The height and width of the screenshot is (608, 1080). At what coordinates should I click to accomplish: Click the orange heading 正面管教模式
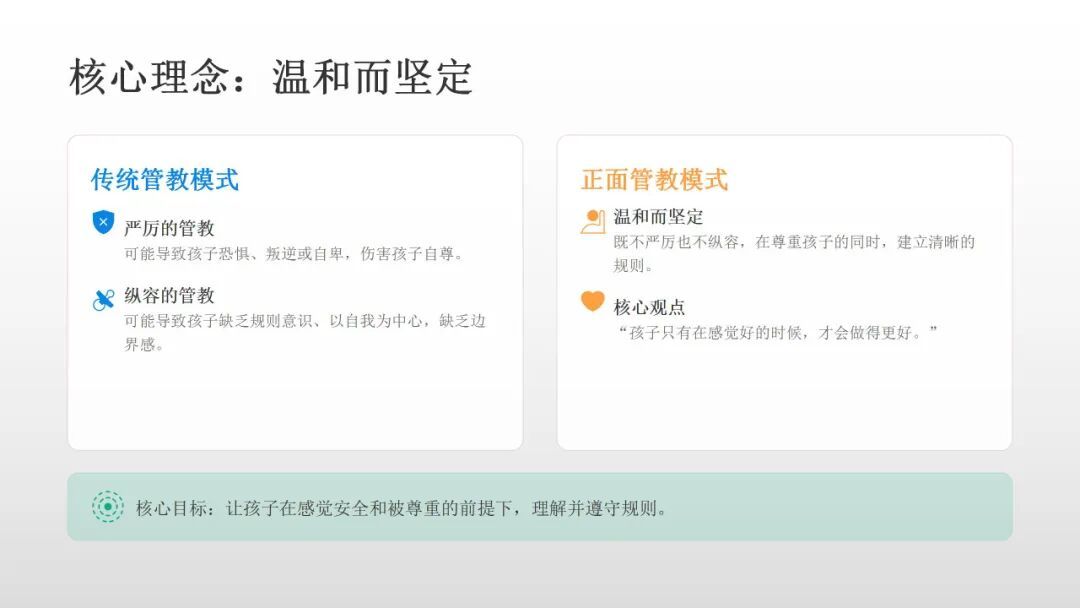pos(655,180)
